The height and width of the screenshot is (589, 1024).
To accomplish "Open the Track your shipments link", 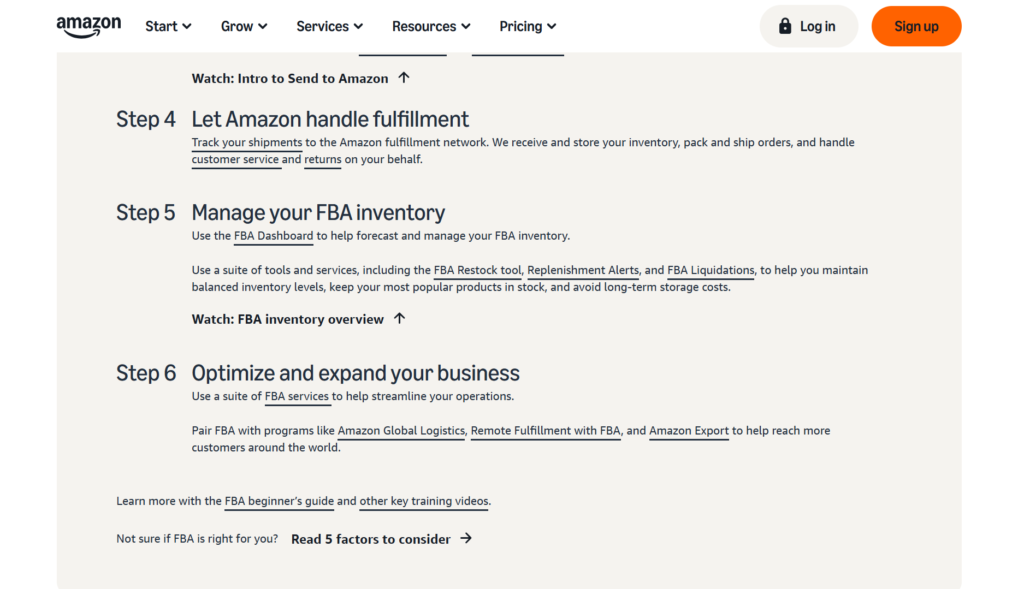I will pos(247,143).
